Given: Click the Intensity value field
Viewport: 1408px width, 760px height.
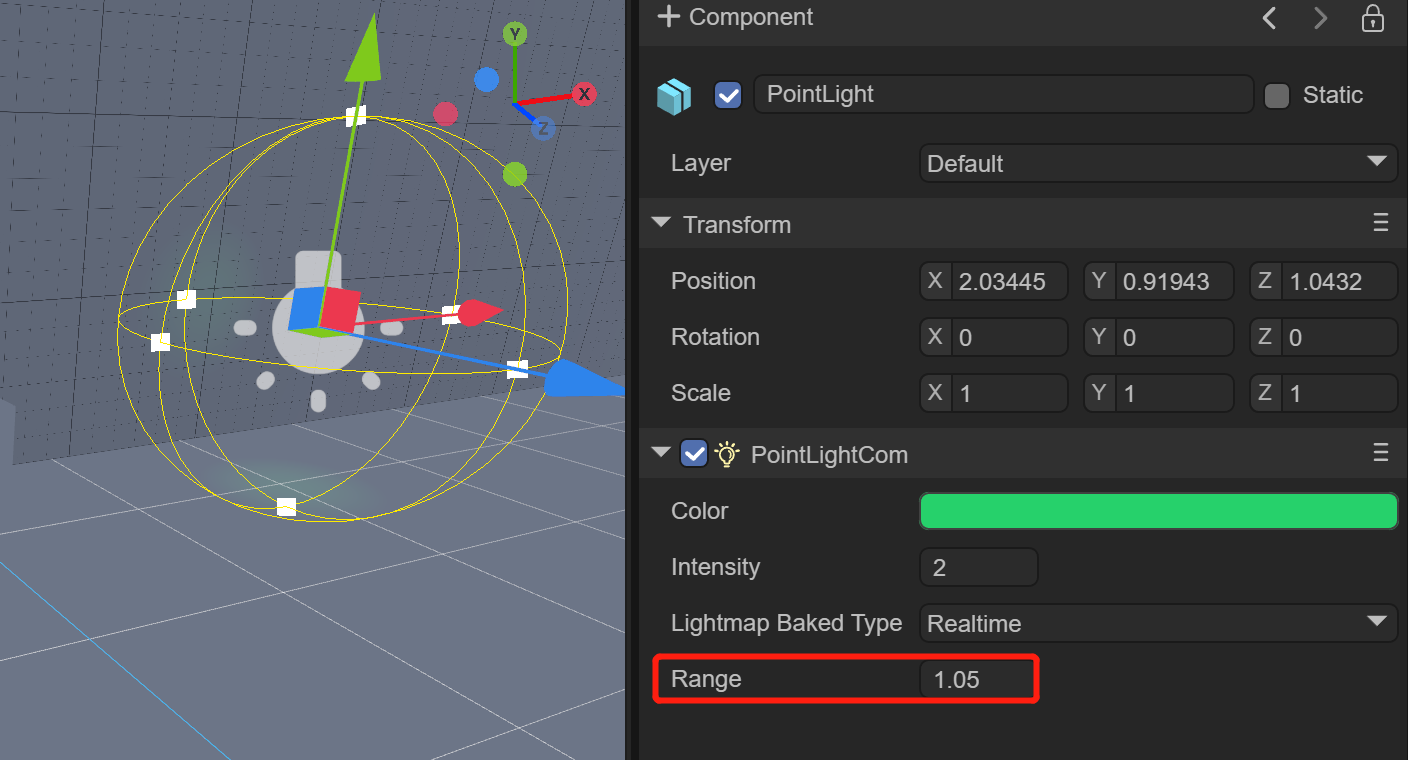Looking at the screenshot, I should (978, 568).
